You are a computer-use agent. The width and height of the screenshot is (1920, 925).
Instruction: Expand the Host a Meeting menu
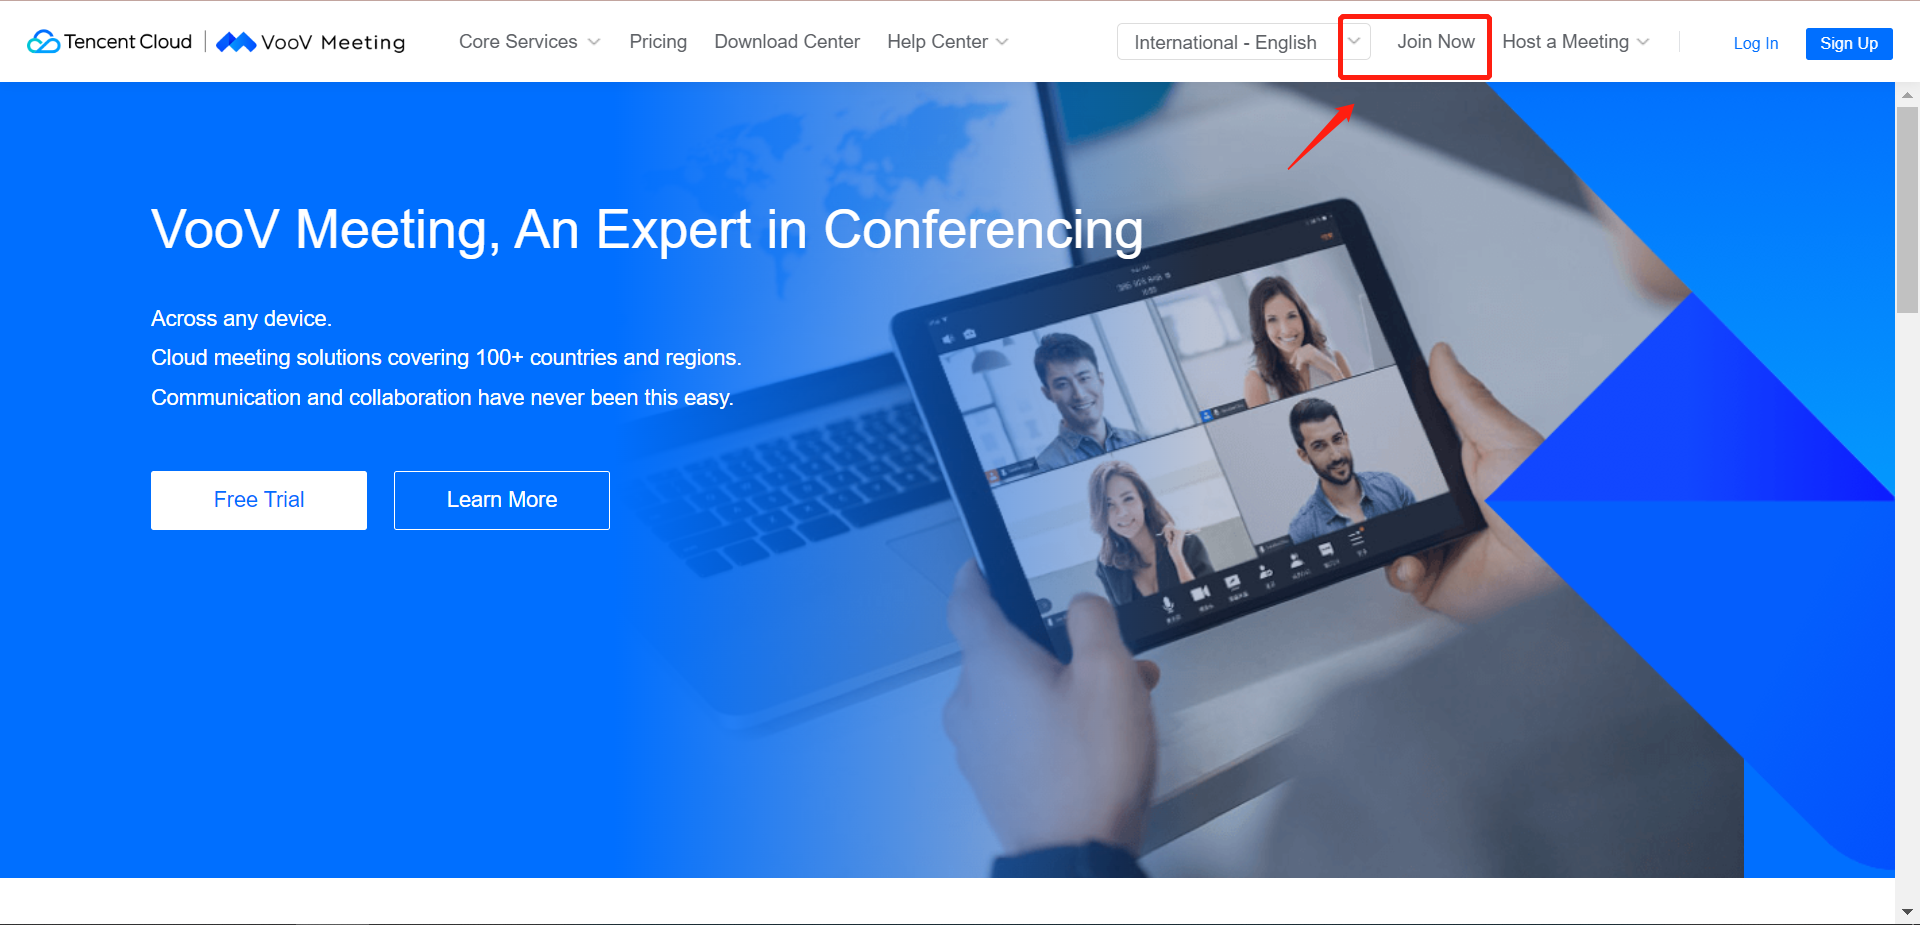point(1575,42)
